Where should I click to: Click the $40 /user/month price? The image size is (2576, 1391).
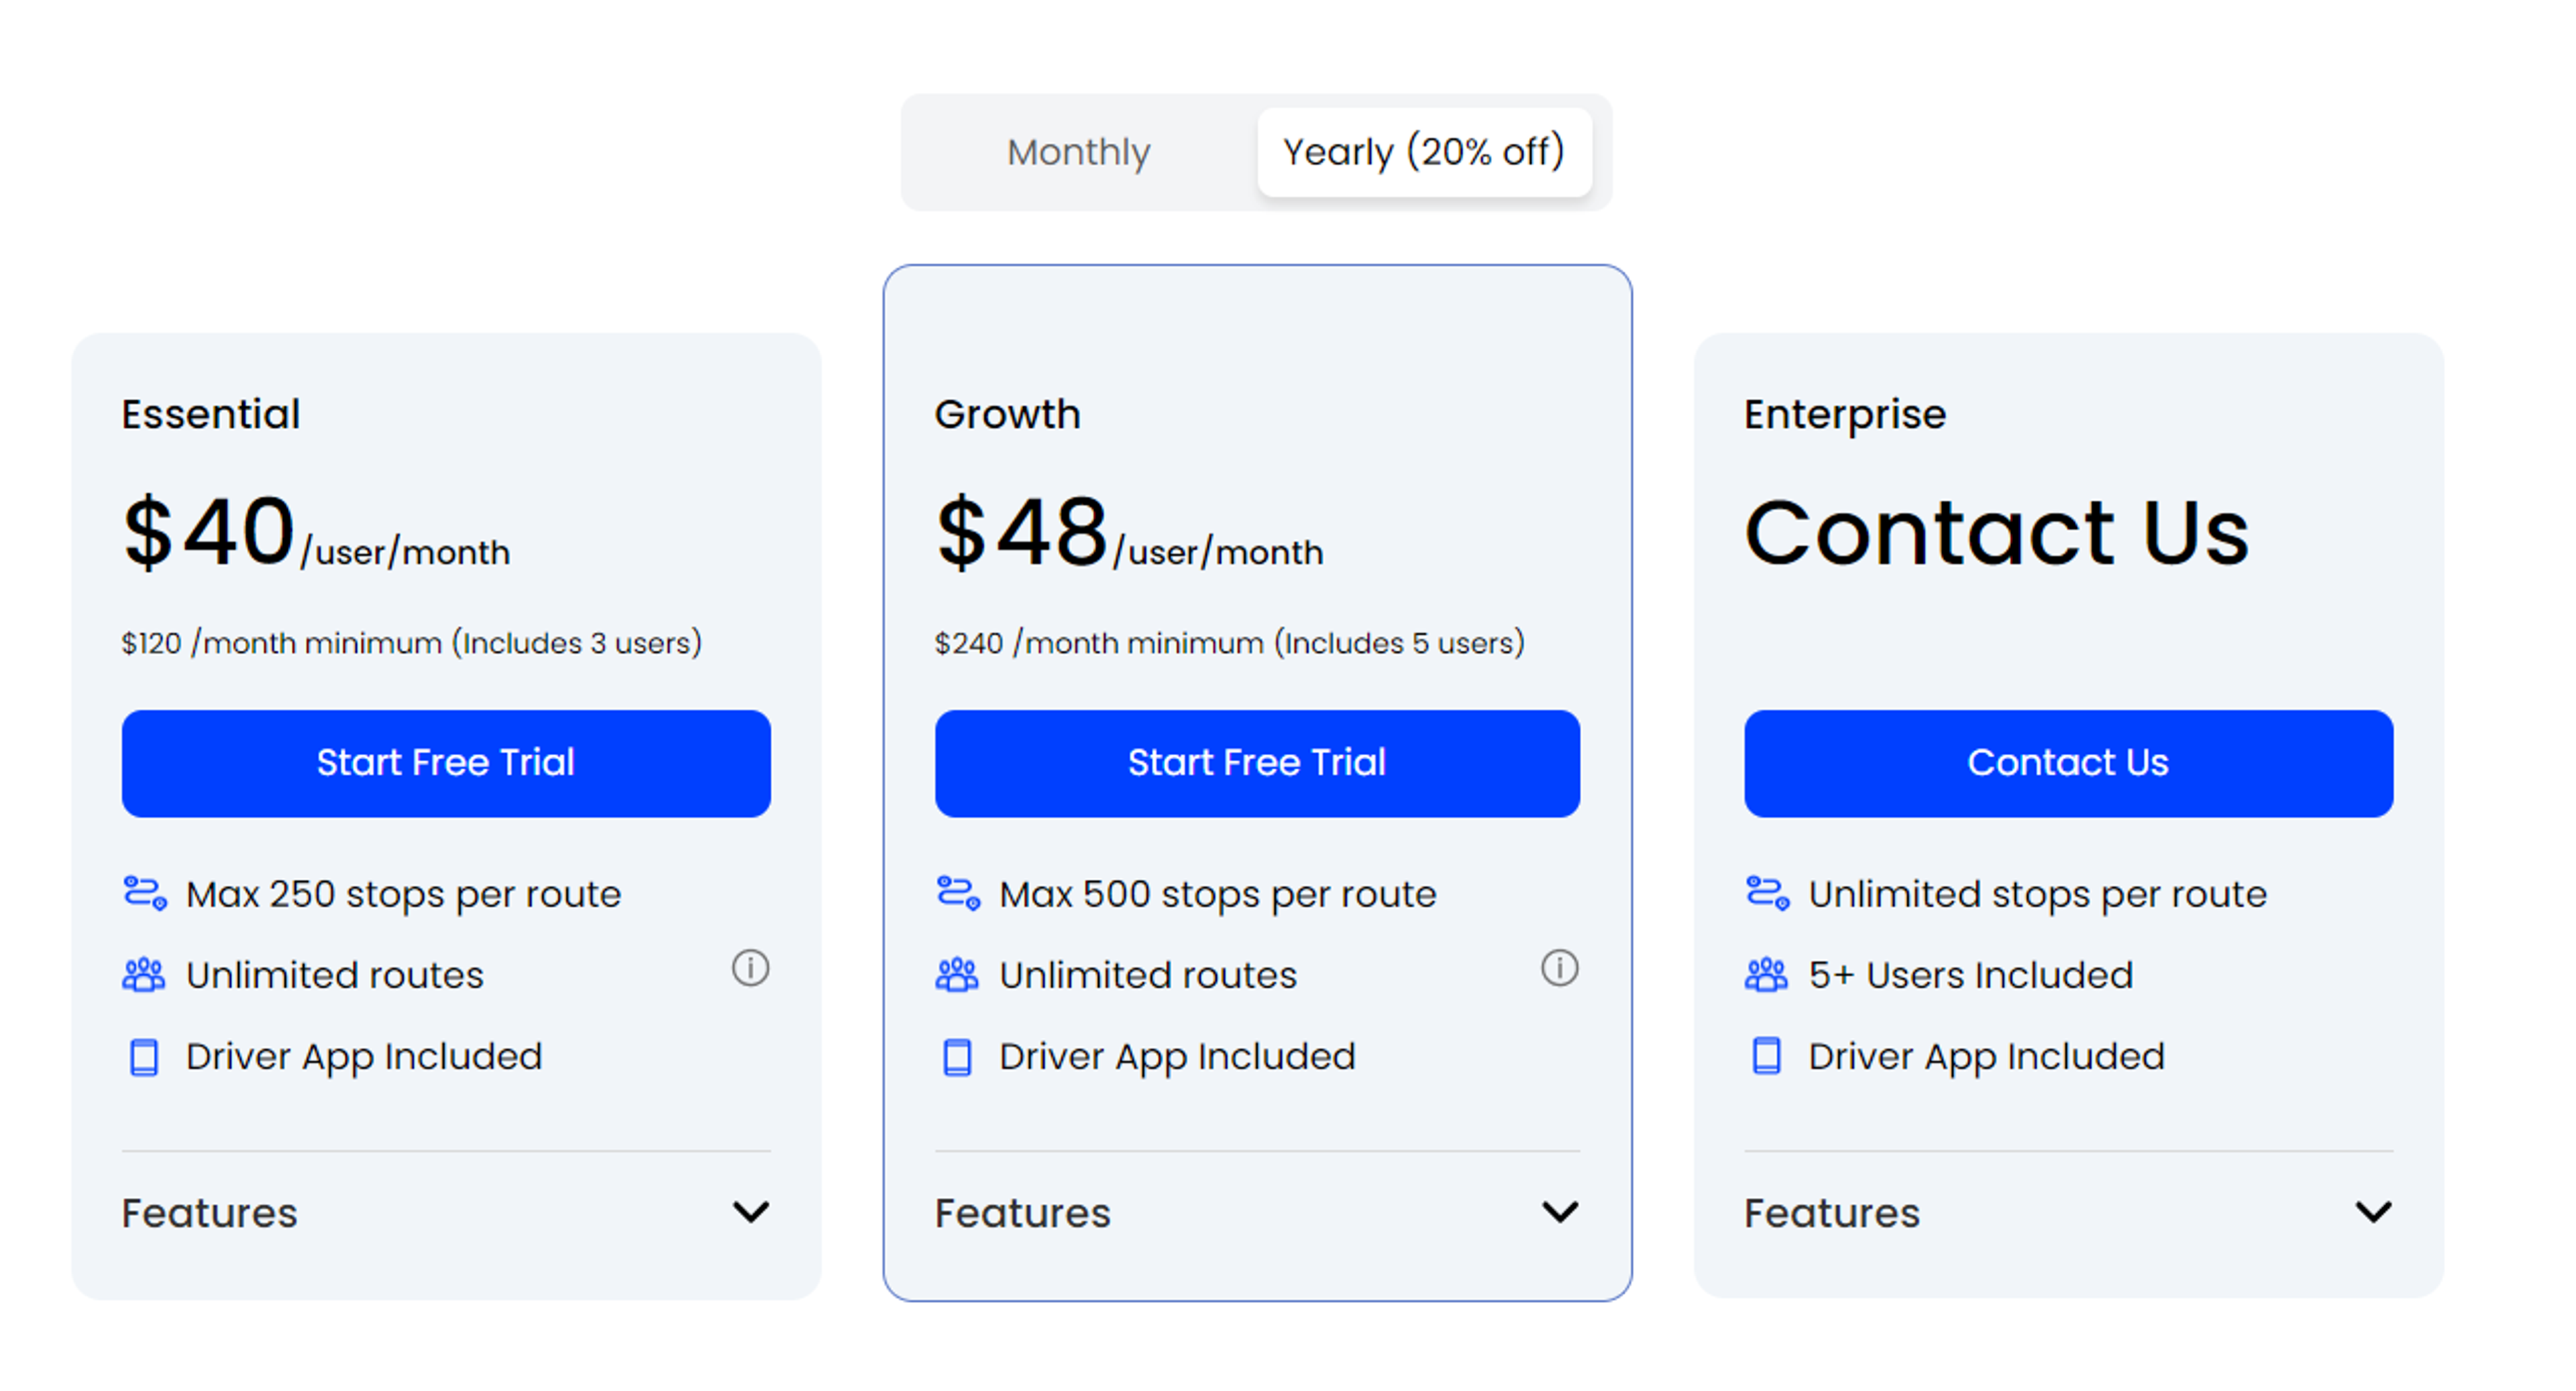tap(316, 533)
